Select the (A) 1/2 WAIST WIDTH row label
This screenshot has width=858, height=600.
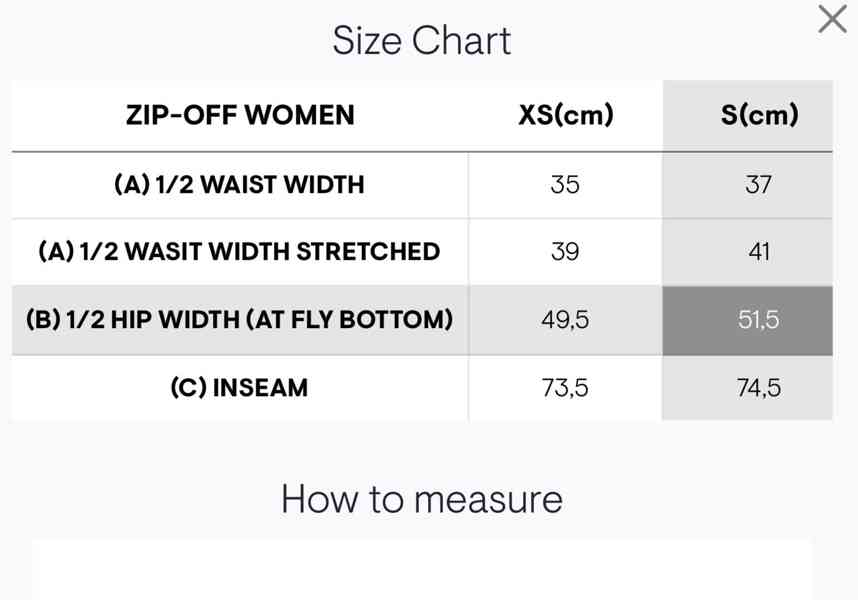[x=240, y=184]
